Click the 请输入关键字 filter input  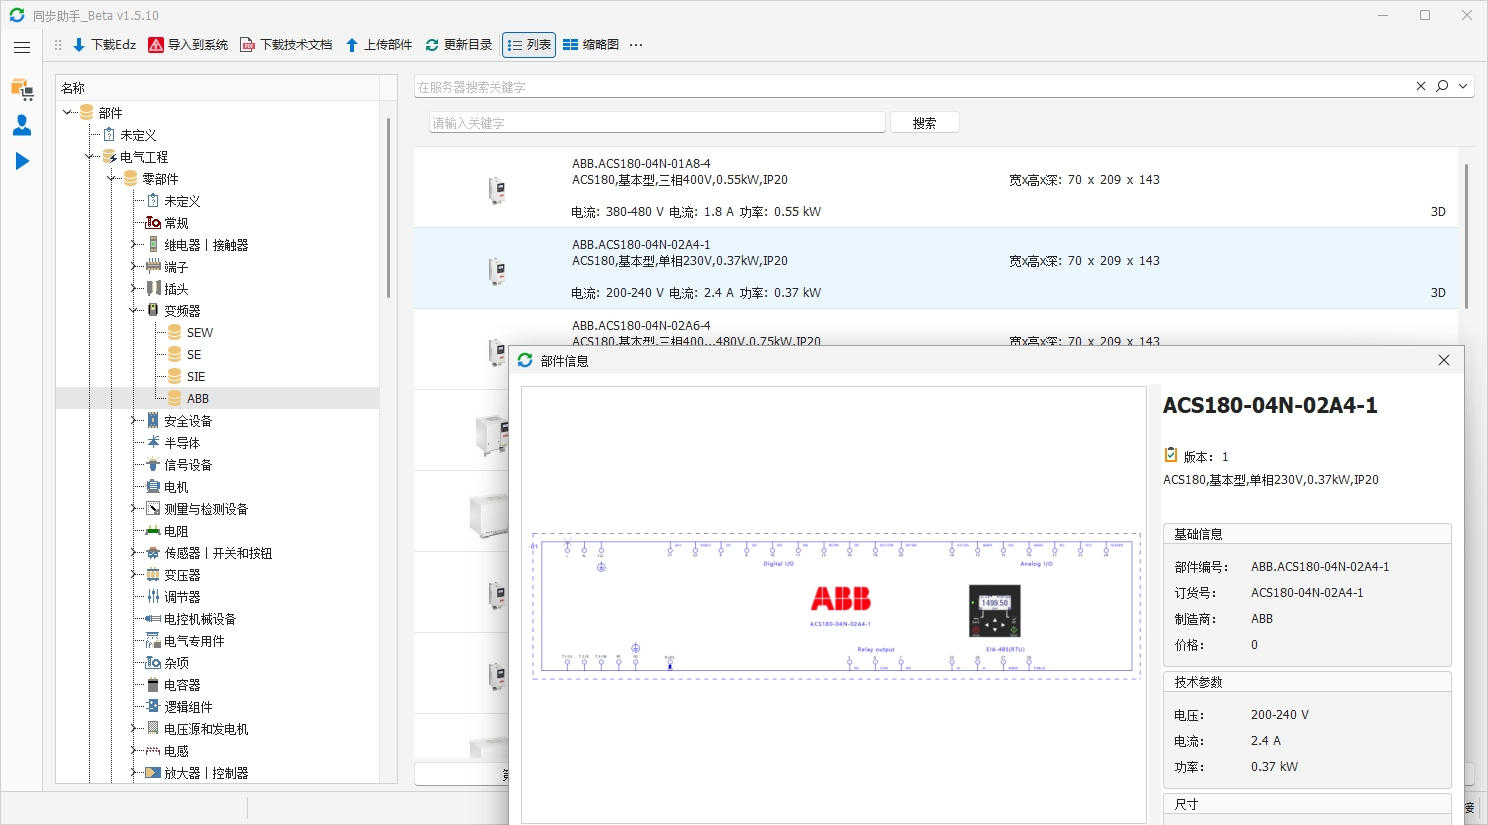658,123
